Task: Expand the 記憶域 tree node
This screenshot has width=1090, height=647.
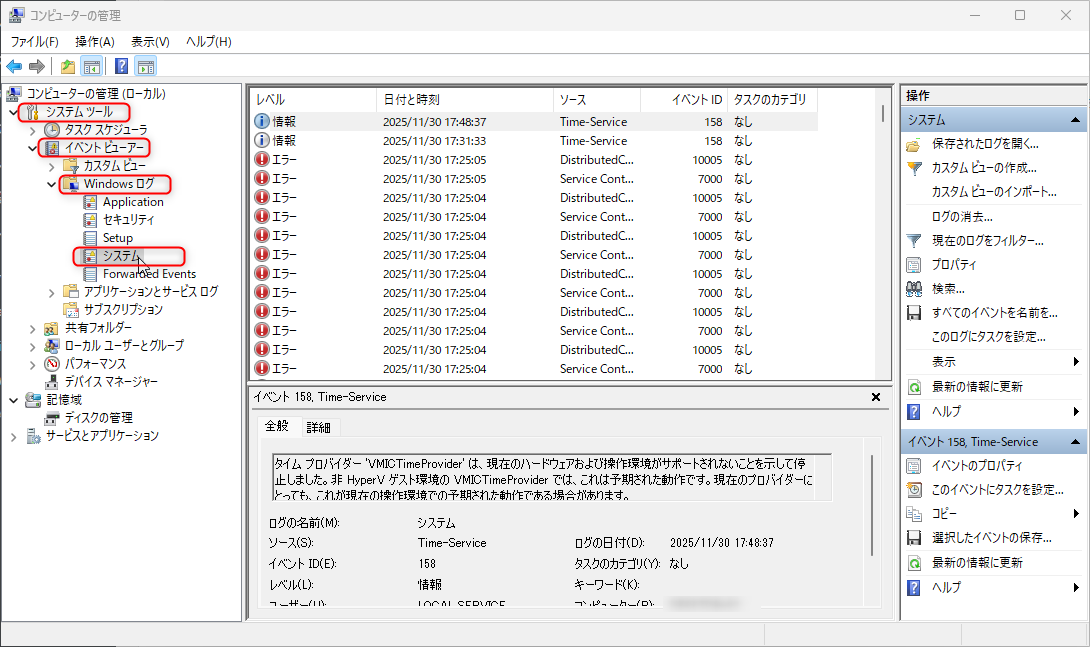Action: point(13,398)
